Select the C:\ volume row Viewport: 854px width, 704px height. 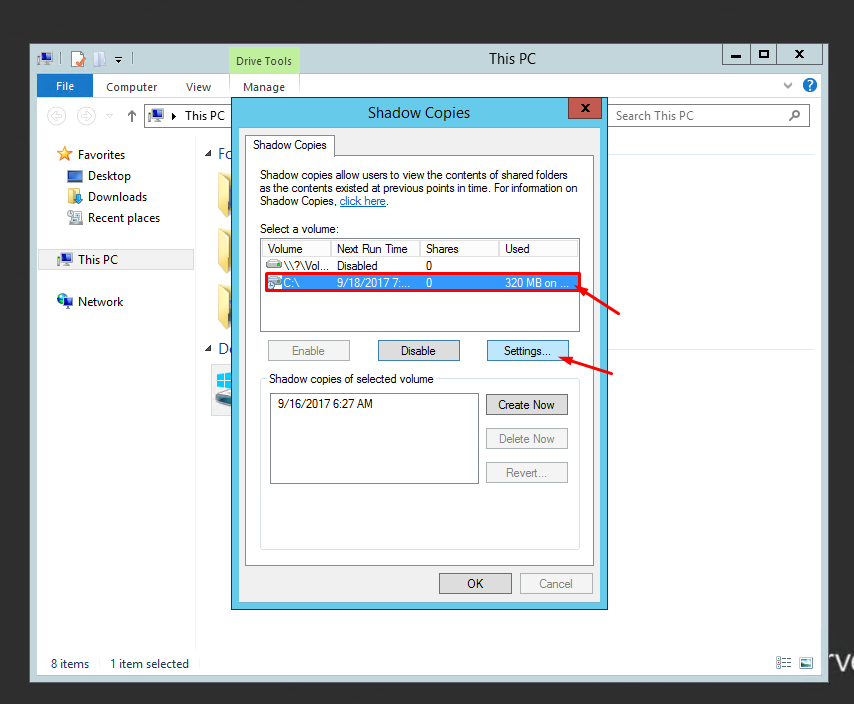point(422,283)
